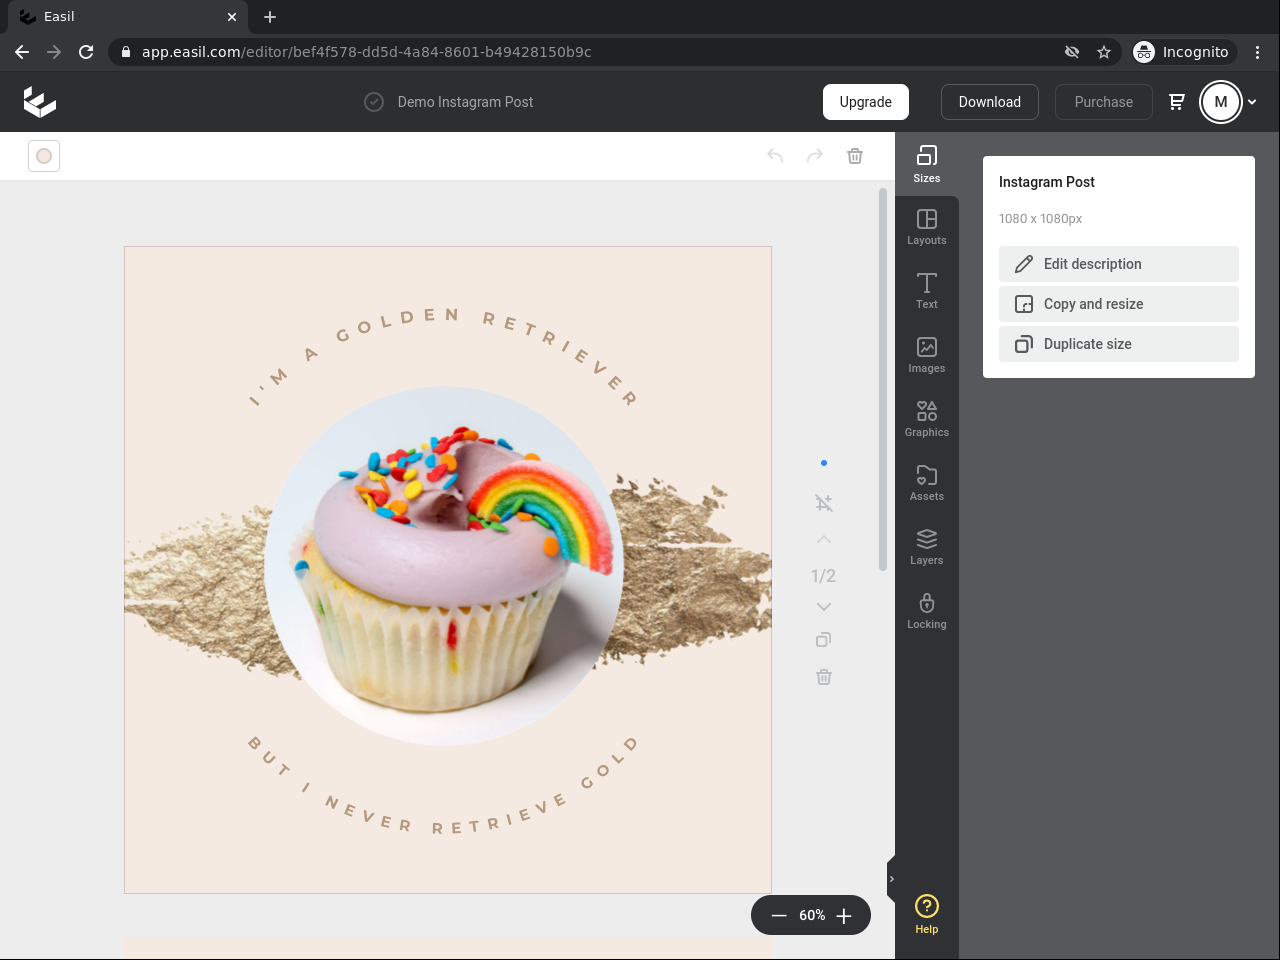
Task: Open the Help menu
Action: (927, 915)
